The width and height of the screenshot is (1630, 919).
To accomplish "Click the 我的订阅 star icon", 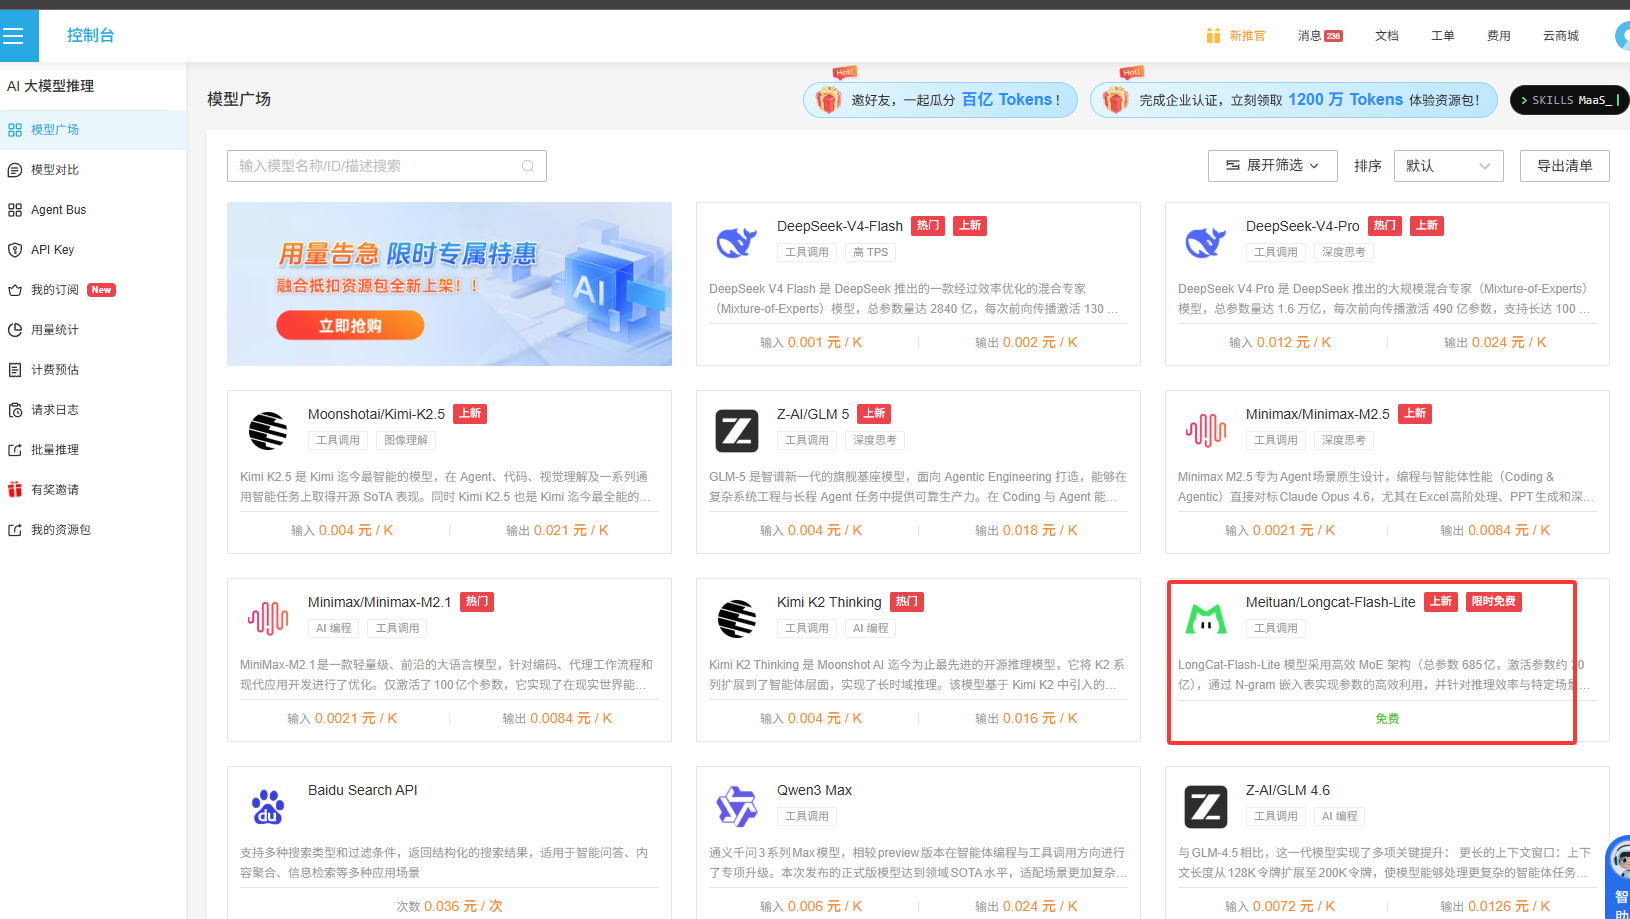I will [15, 290].
